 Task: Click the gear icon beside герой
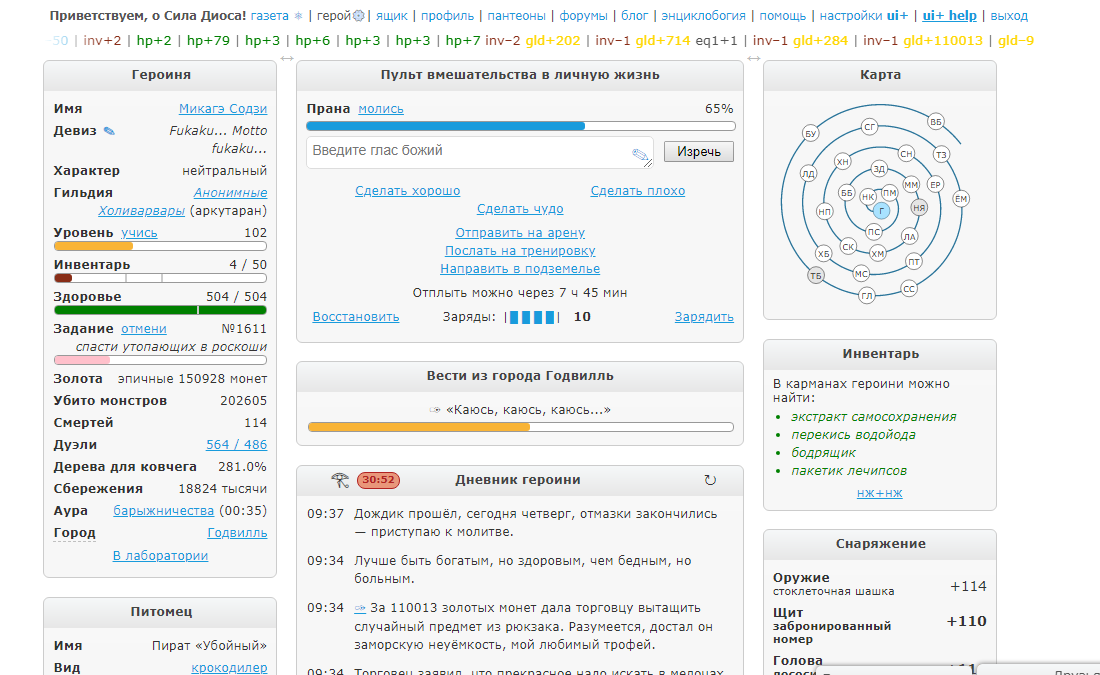pos(359,16)
